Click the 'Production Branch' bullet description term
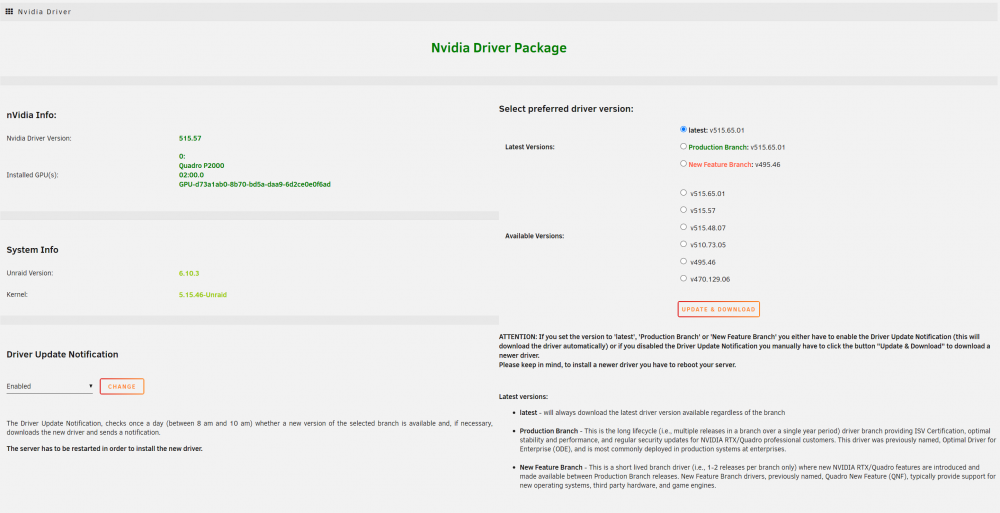1000x513 pixels. click(x=548, y=431)
